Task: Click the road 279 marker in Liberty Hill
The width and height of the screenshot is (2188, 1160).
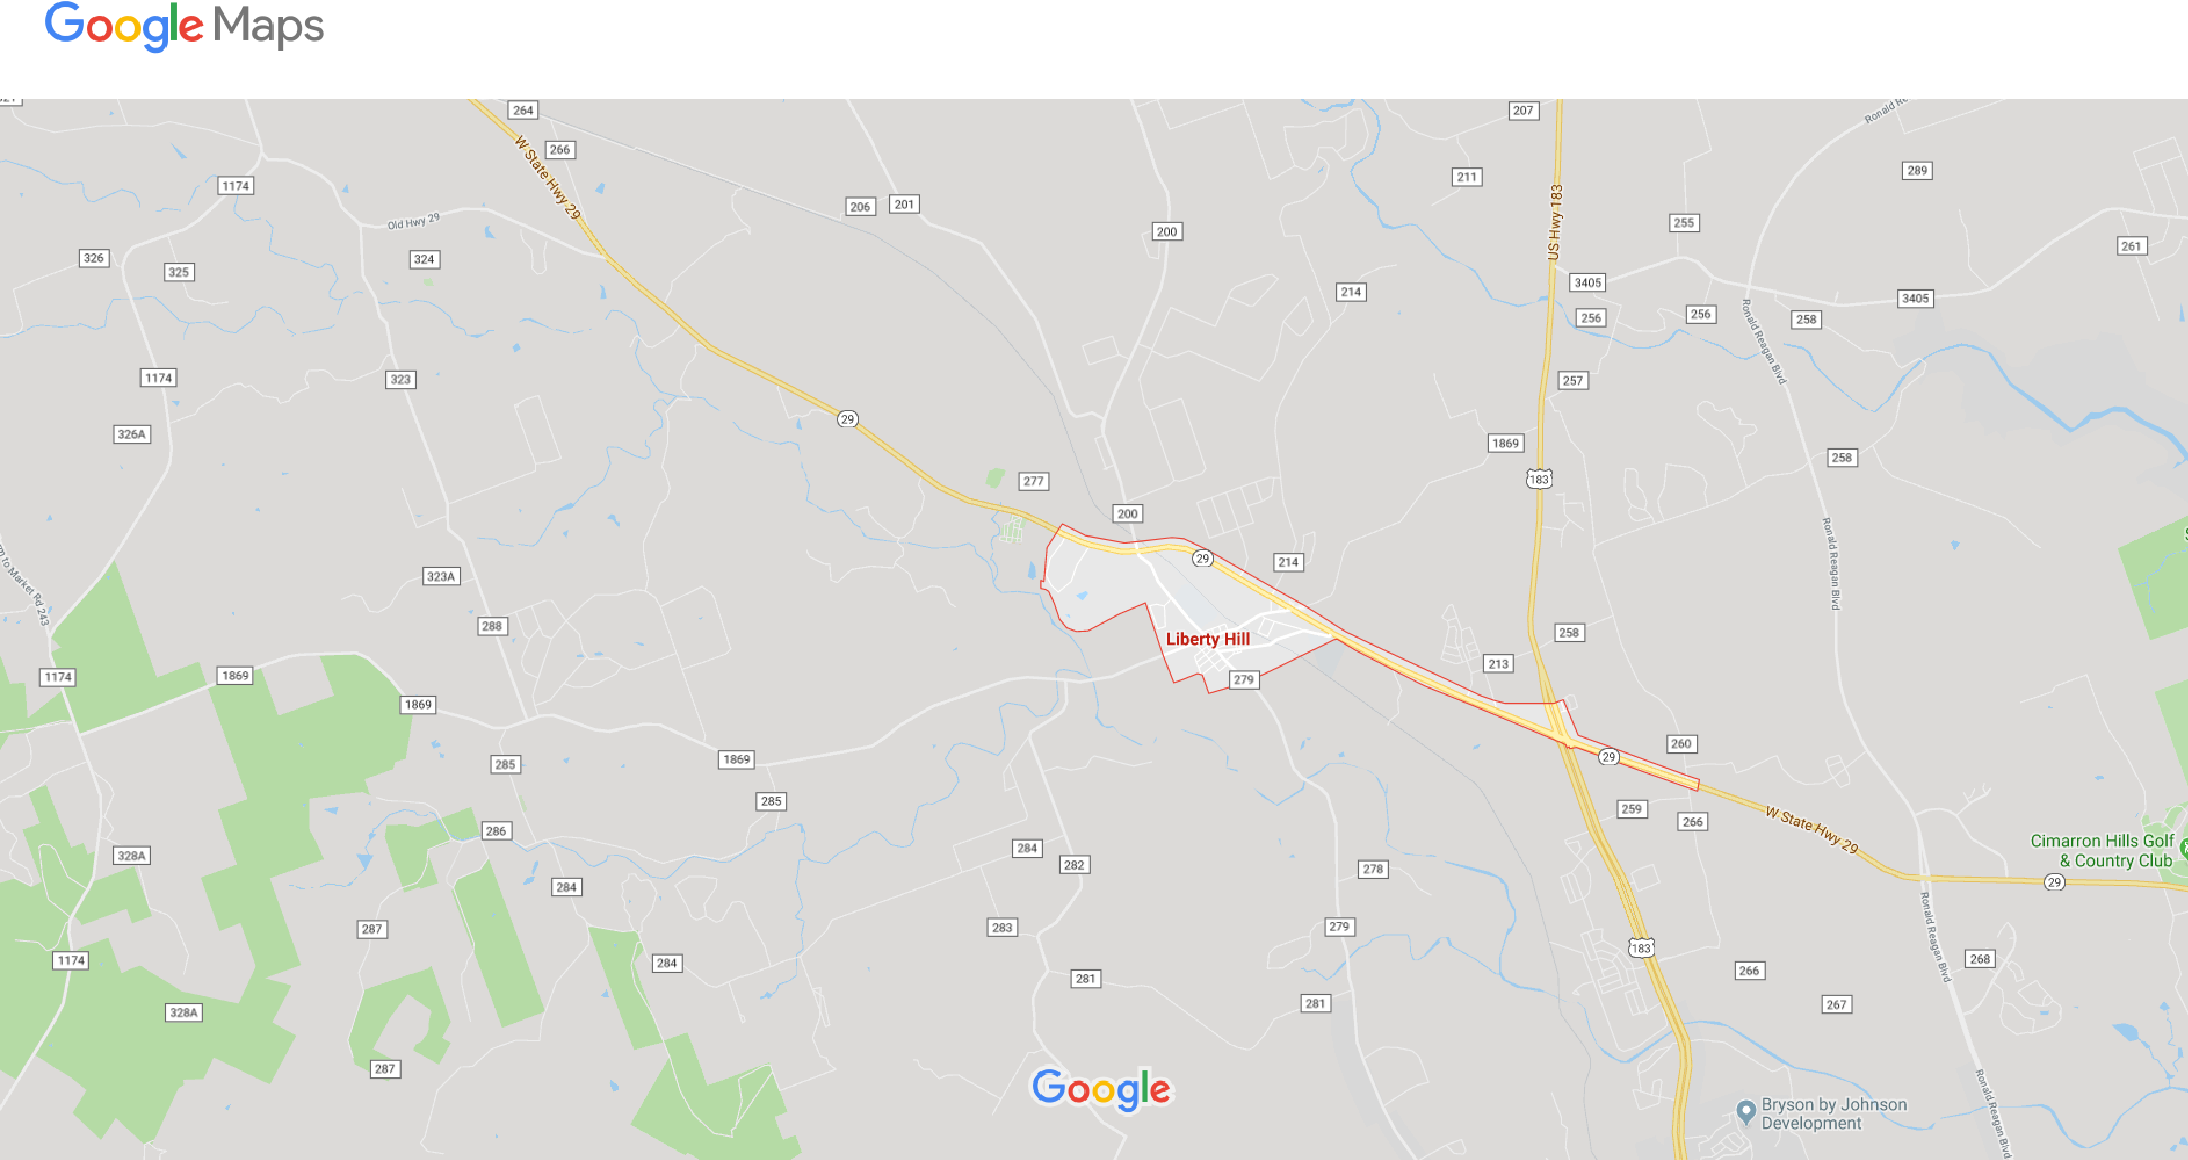Action: click(1243, 680)
